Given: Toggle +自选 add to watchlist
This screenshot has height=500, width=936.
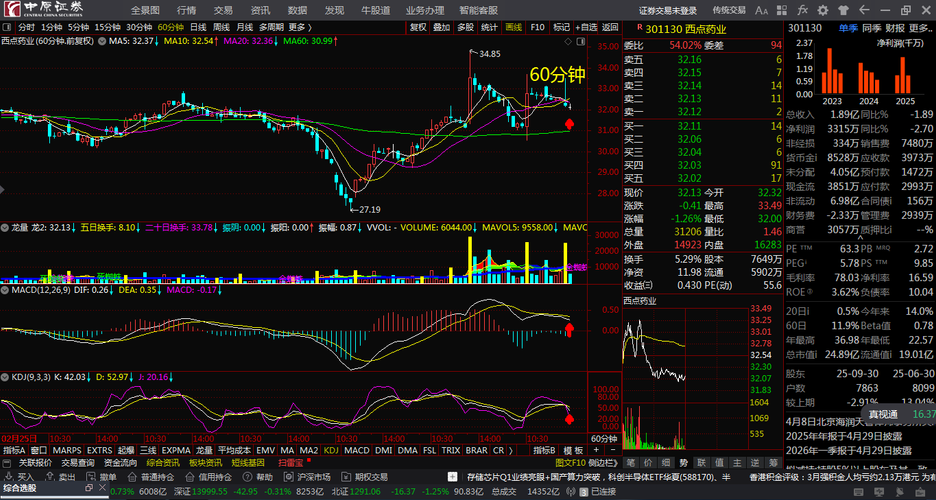Looking at the screenshot, I should point(587,27).
